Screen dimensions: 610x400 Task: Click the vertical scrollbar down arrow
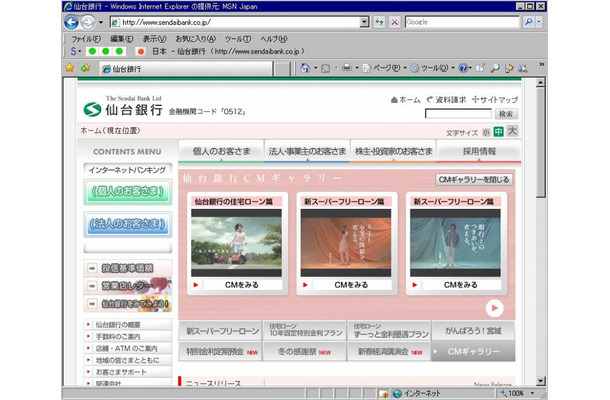[x=540, y=381]
